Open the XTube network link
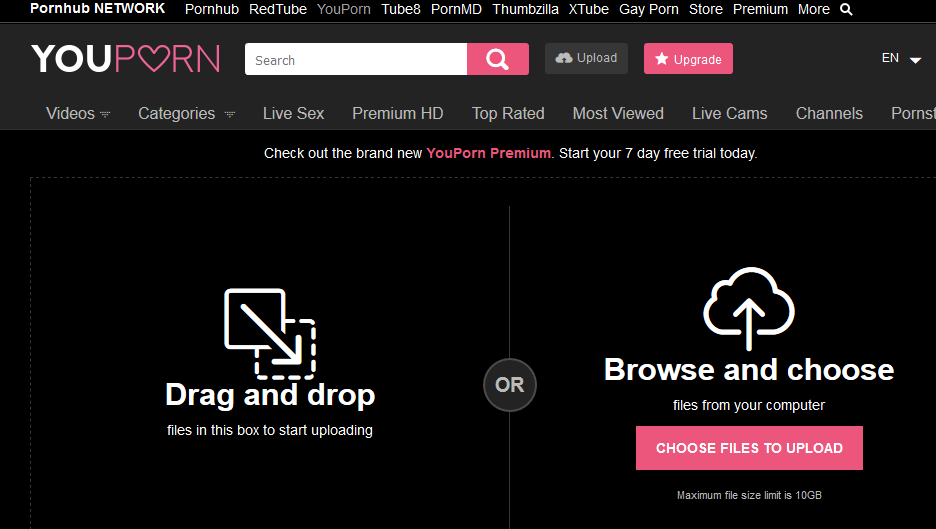Image resolution: width=936 pixels, height=529 pixels. pyautogui.click(x=589, y=10)
